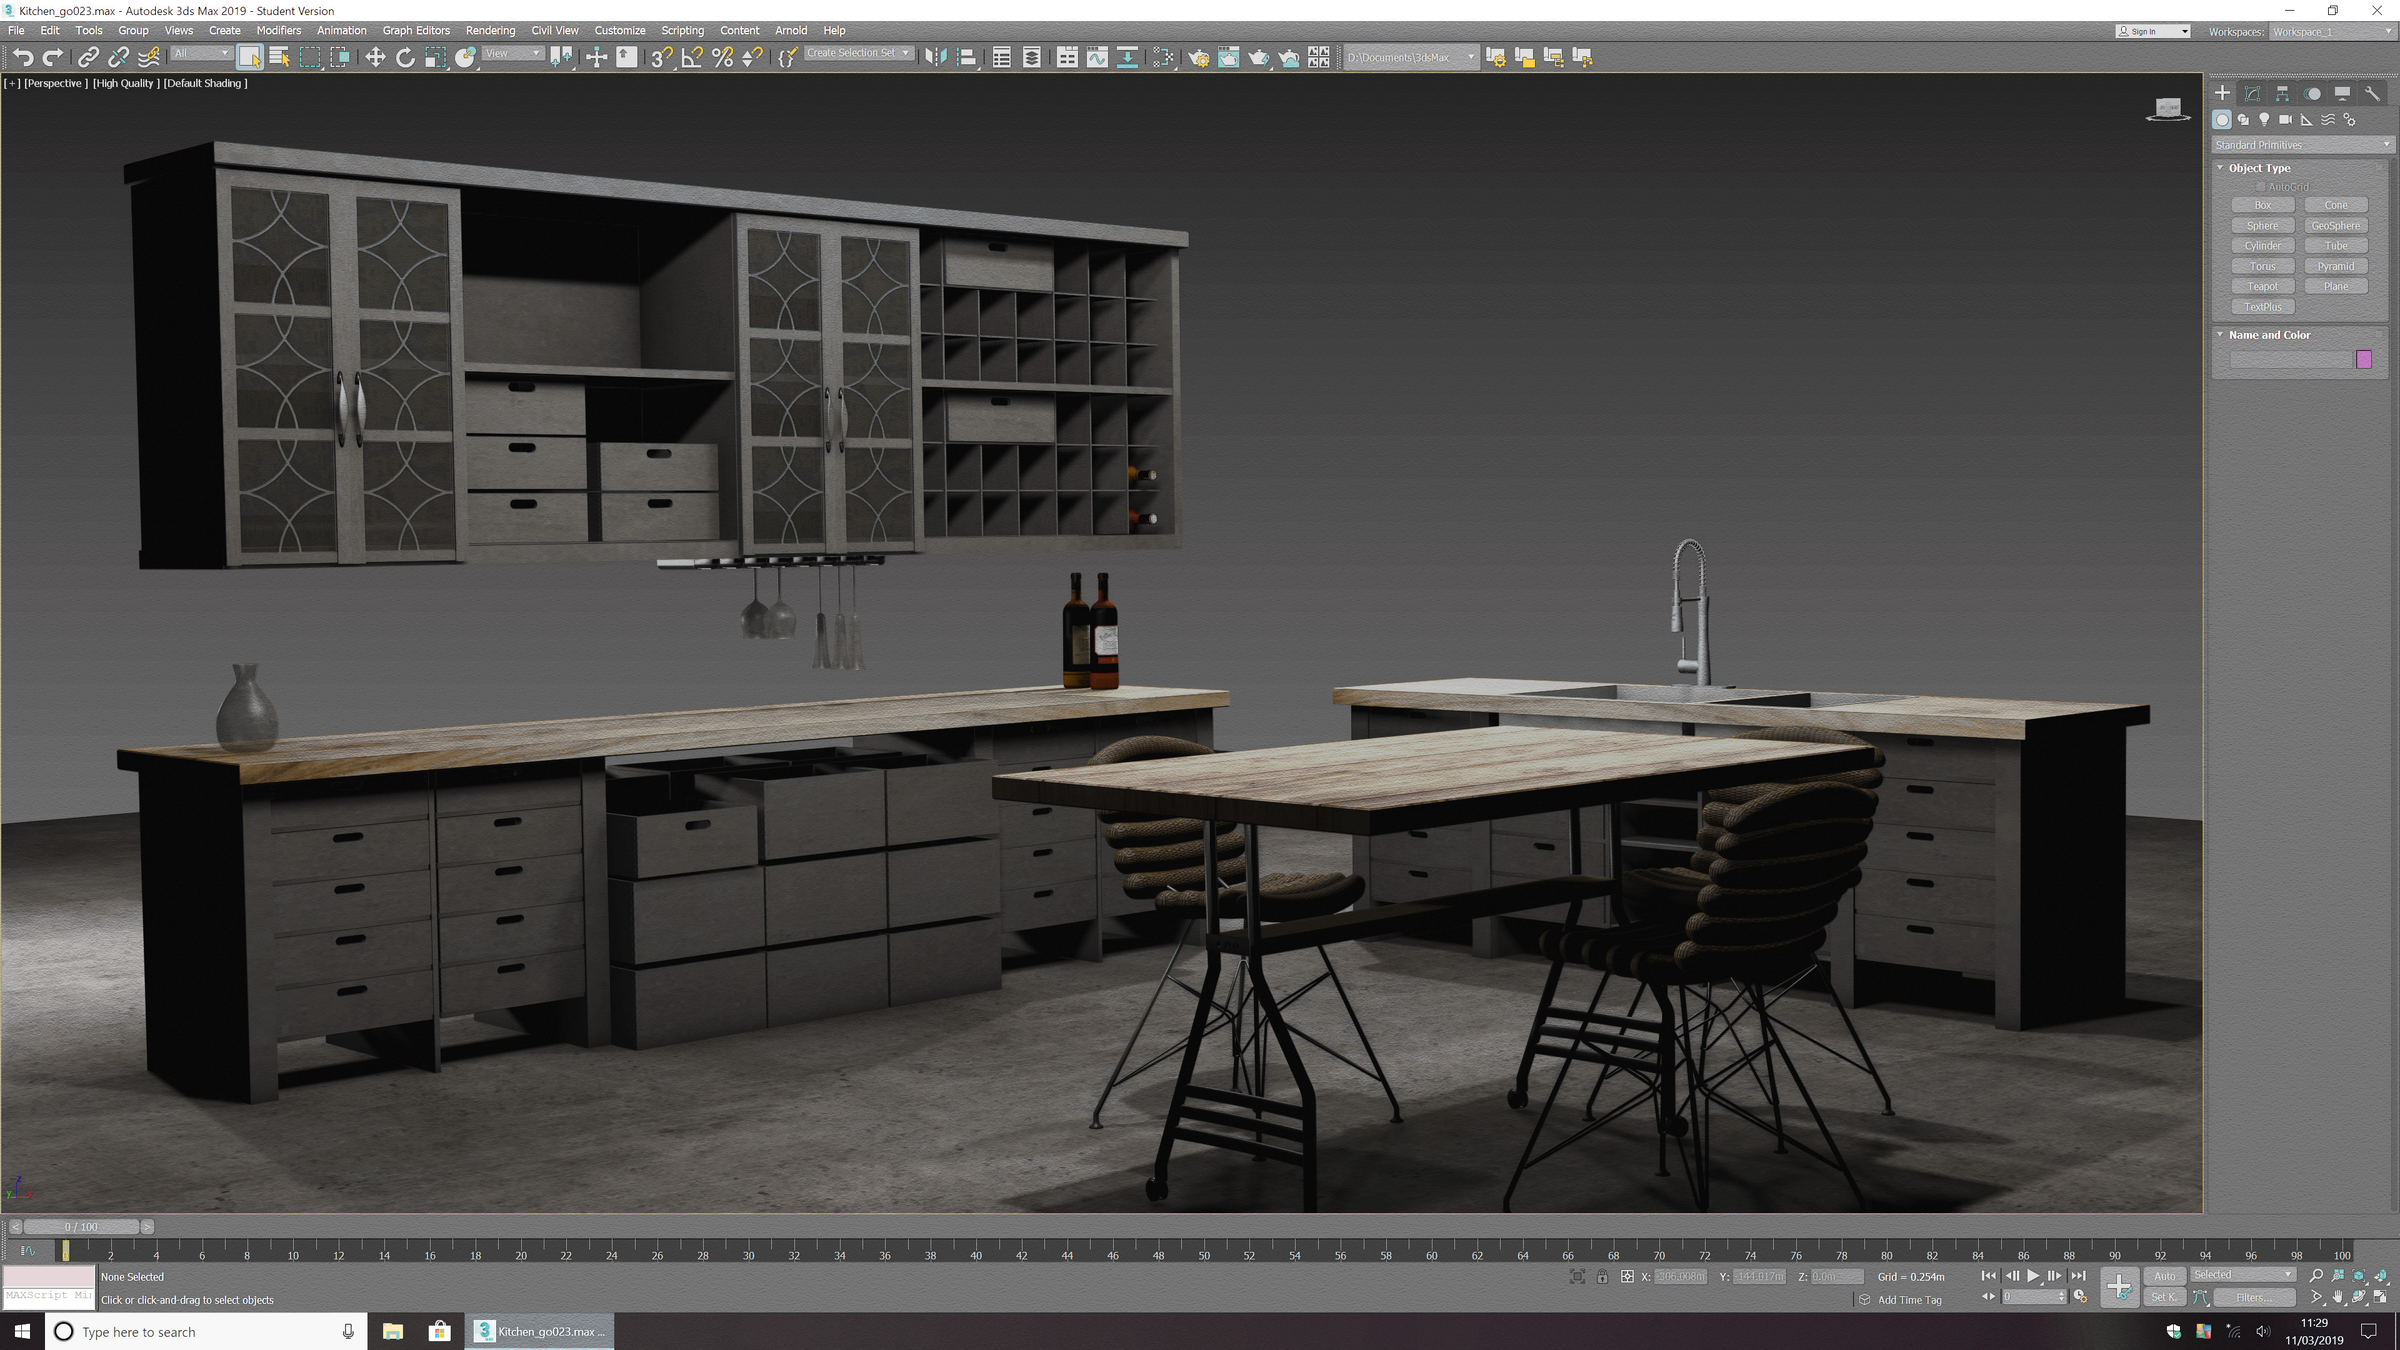Click the Redo icon
The width and height of the screenshot is (2400, 1350).
pos(53,57)
